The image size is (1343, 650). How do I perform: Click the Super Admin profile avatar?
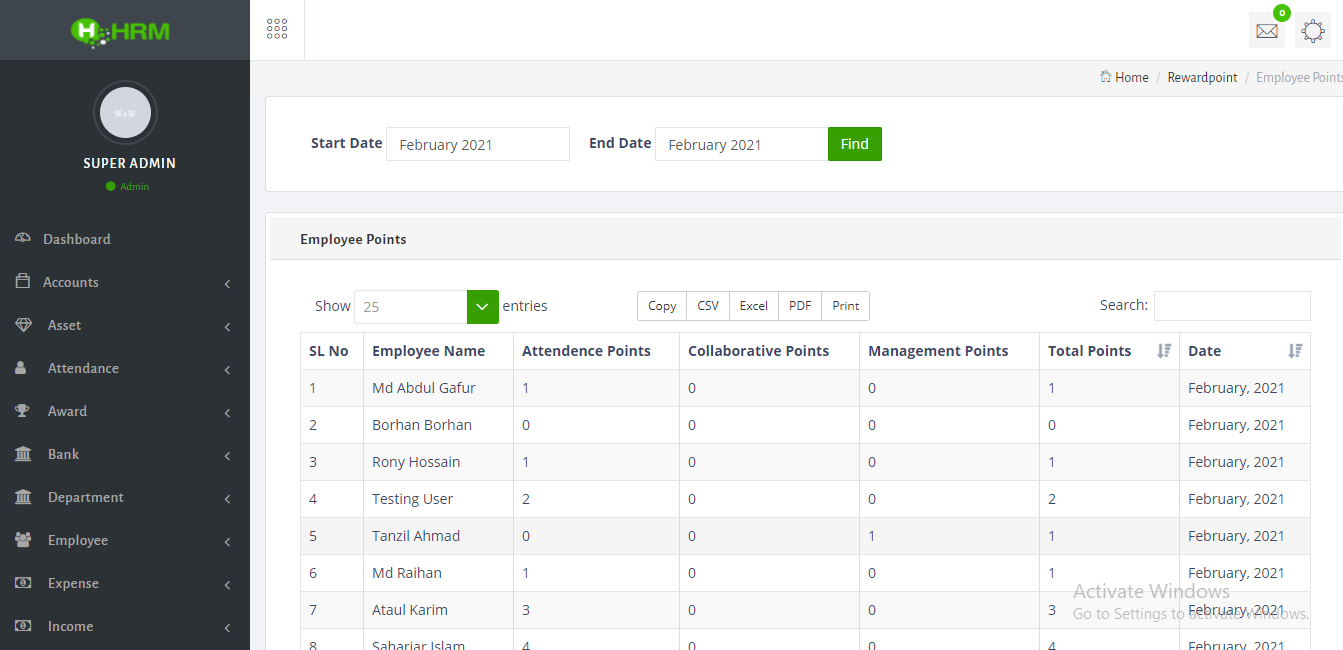click(125, 113)
